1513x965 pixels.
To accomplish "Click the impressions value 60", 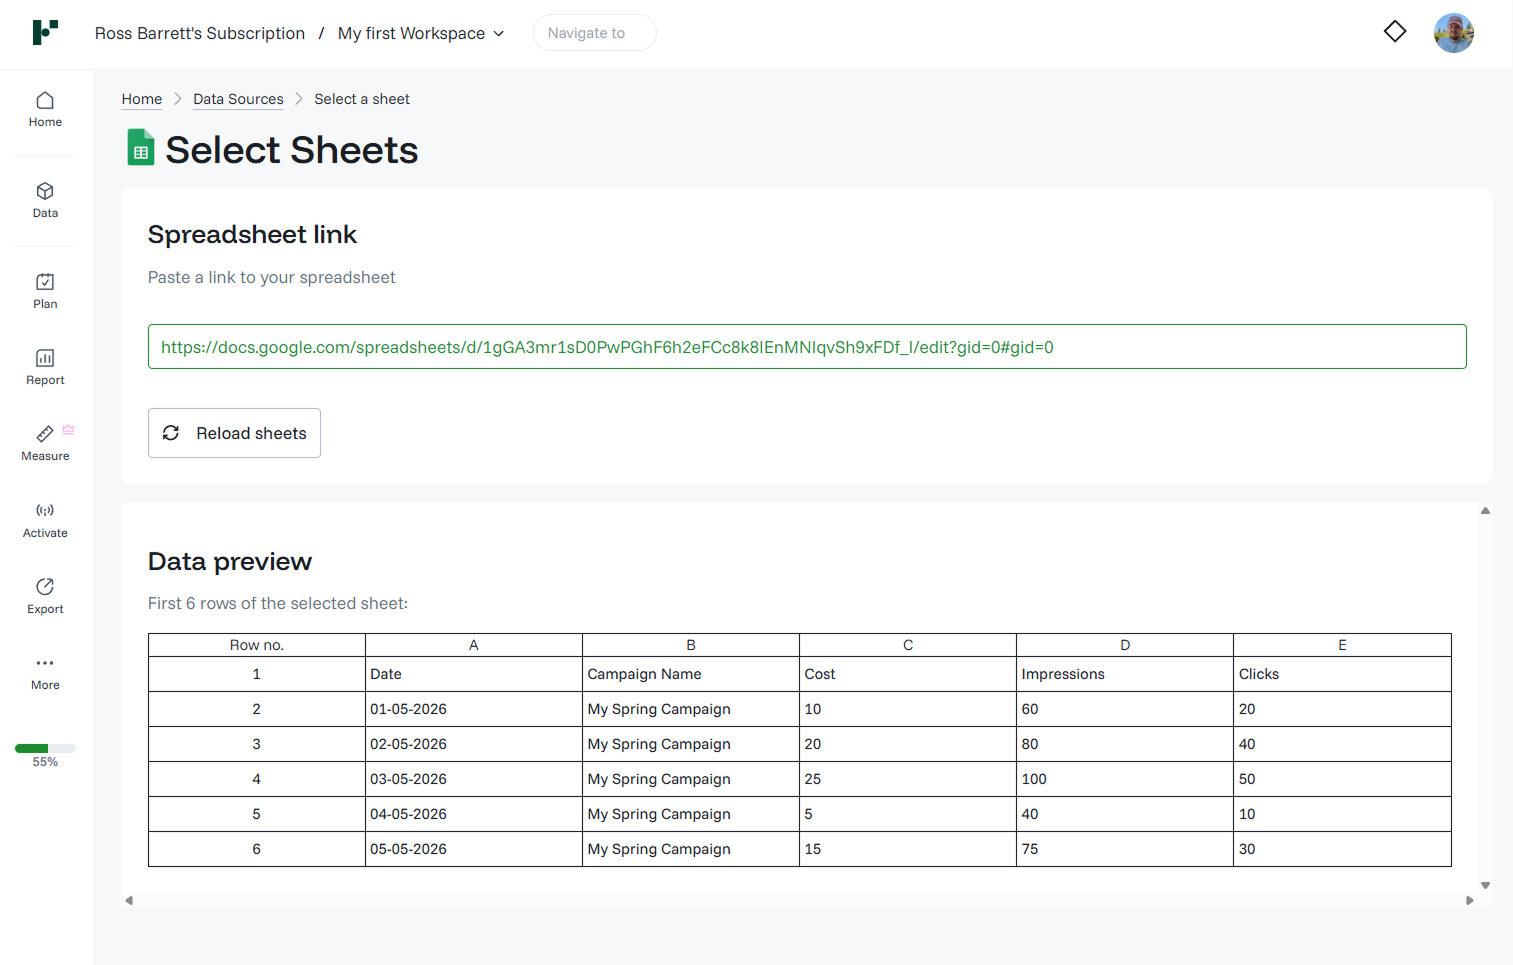I will 1125,709.
